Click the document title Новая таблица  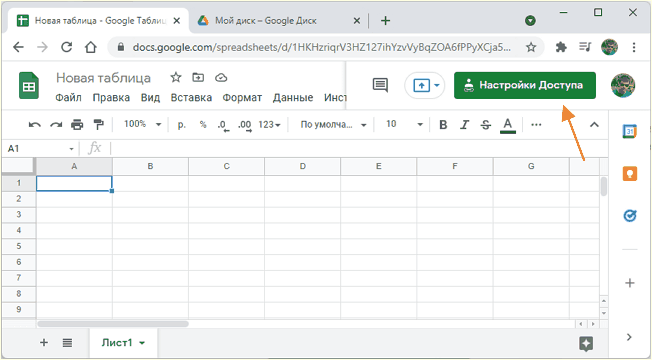[x=103, y=78]
